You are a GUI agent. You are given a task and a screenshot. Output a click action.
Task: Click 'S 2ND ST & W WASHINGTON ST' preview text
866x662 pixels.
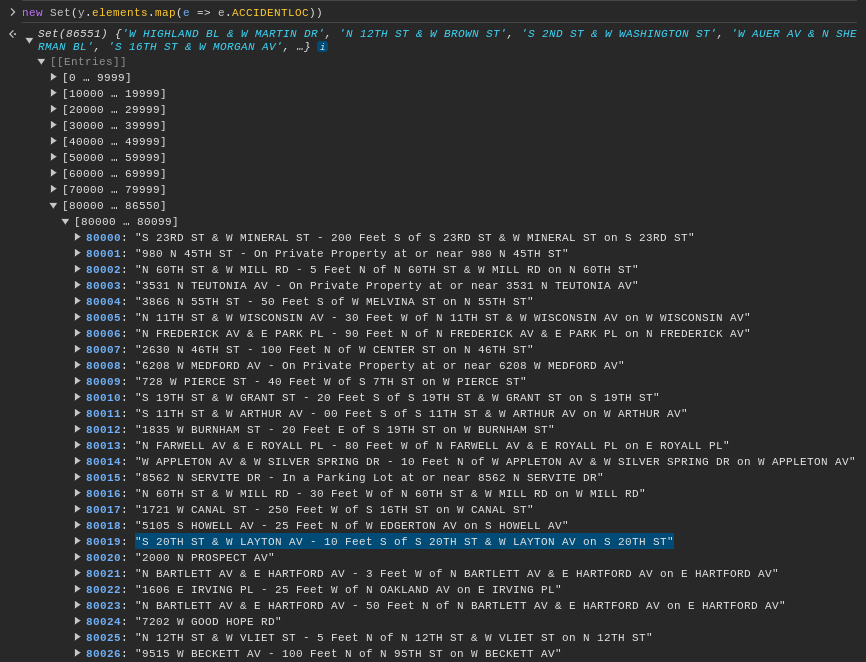click(619, 34)
